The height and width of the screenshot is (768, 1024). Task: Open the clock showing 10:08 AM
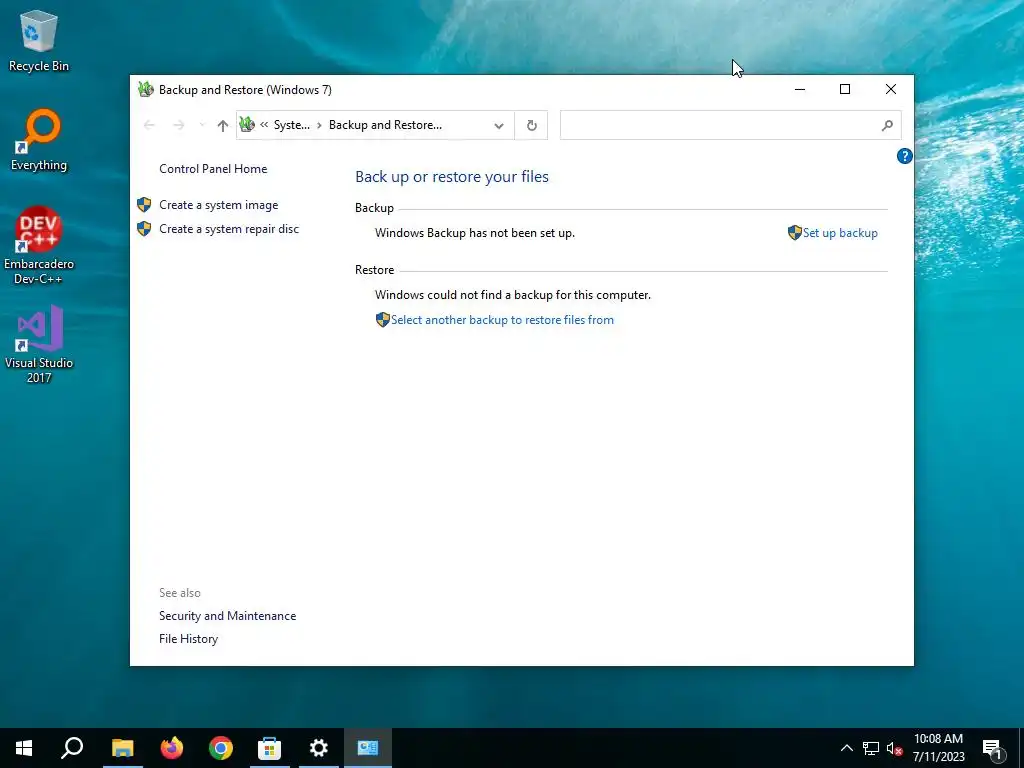tap(938, 748)
